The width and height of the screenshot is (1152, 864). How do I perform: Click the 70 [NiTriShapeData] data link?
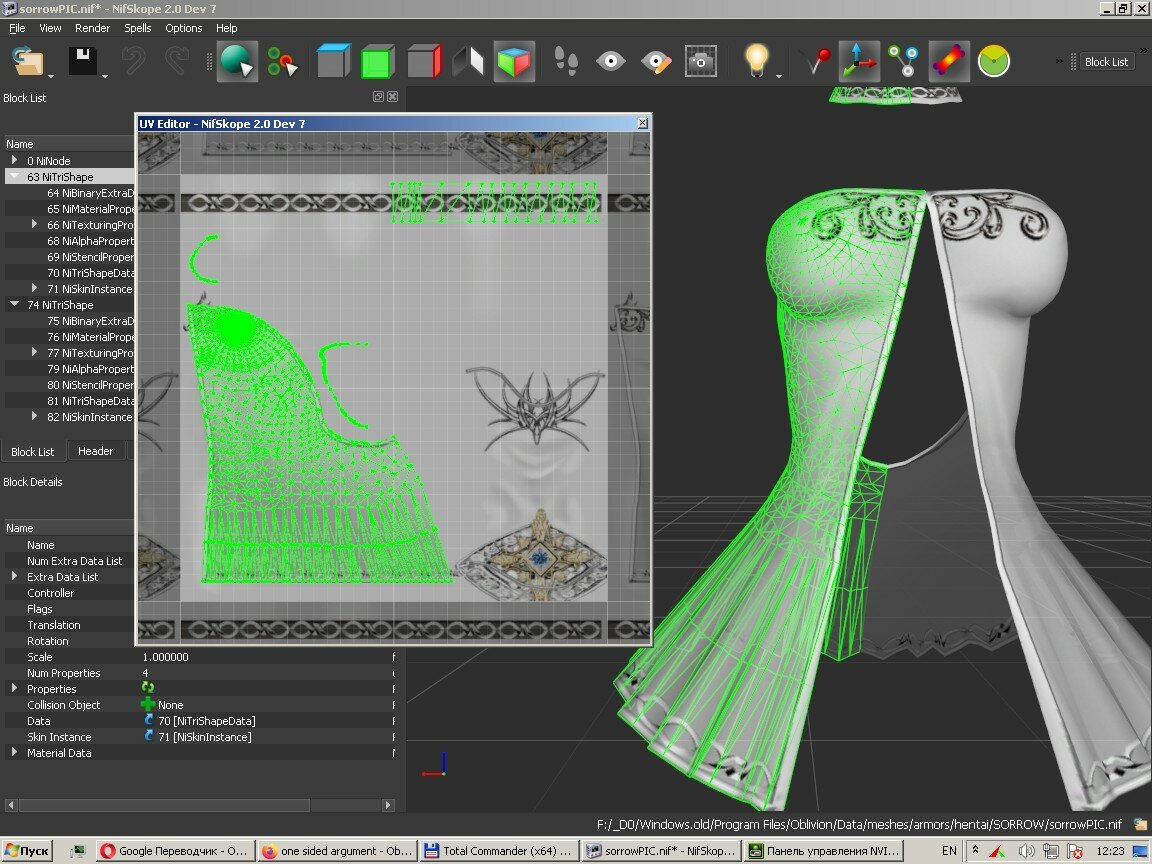point(206,721)
